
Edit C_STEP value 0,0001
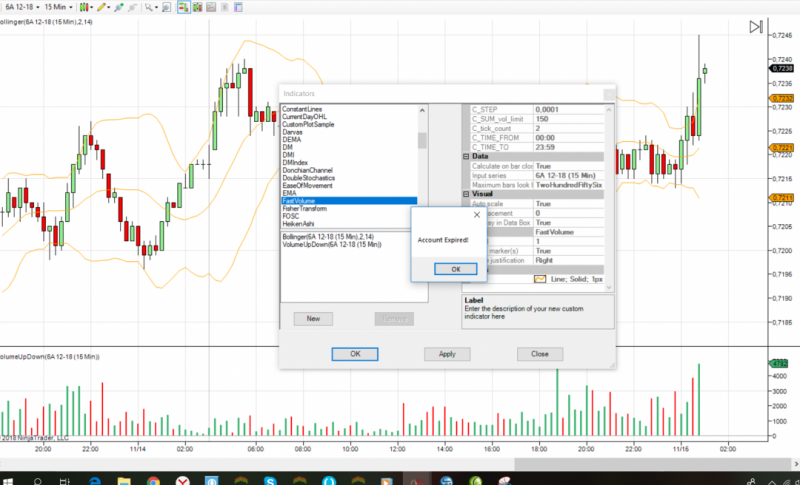coord(569,110)
